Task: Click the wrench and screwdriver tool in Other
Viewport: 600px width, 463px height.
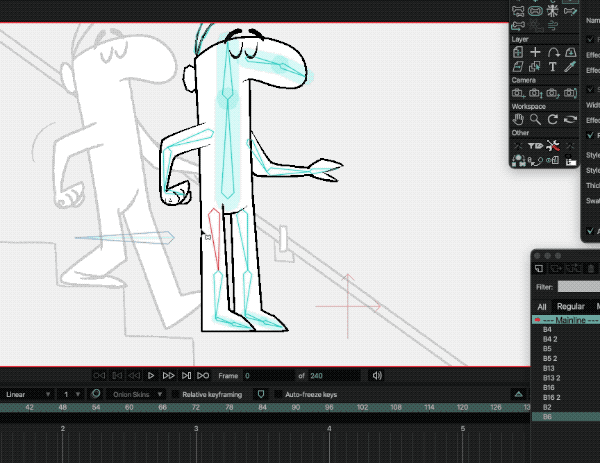Action: 553,145
